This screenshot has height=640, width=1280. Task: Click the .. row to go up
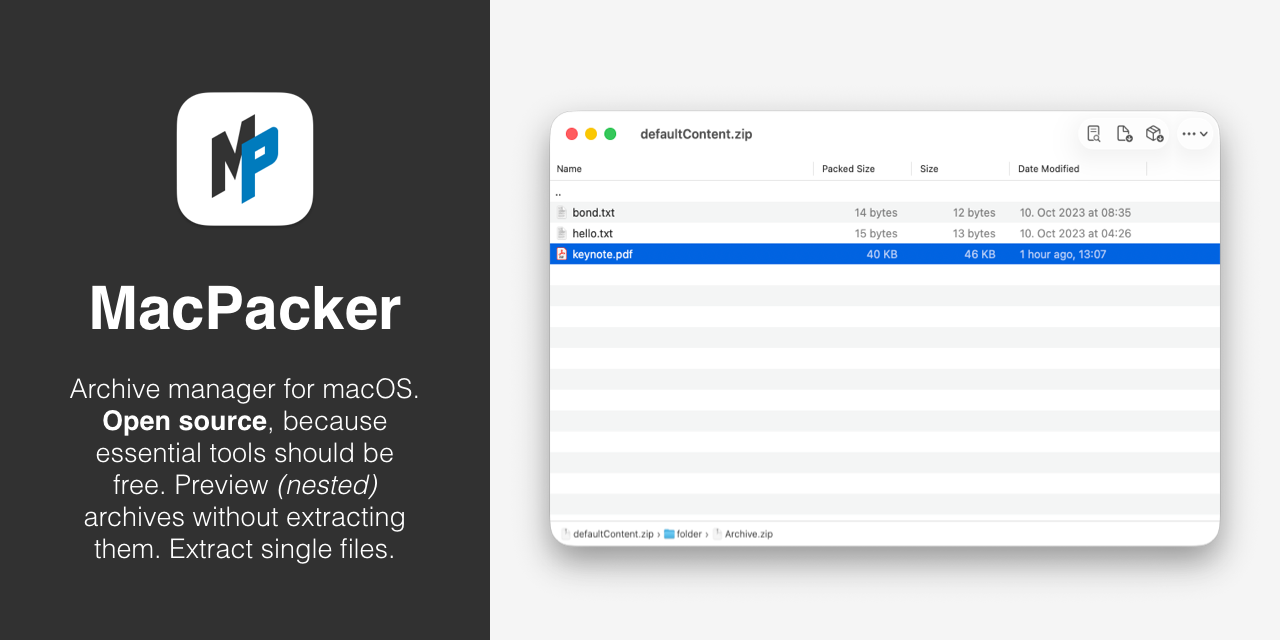(x=700, y=191)
